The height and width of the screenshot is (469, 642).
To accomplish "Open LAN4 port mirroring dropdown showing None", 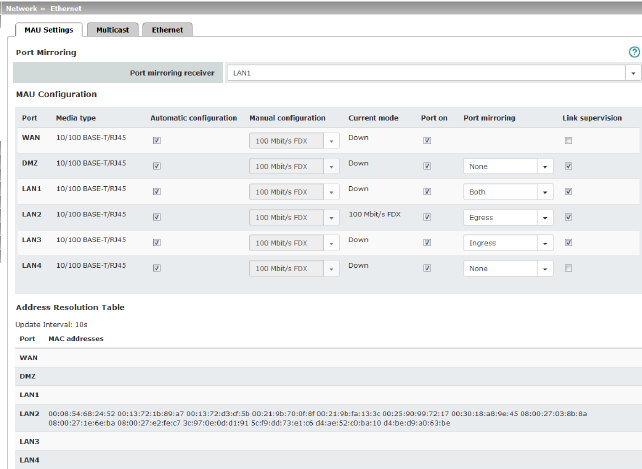I will coord(508,268).
